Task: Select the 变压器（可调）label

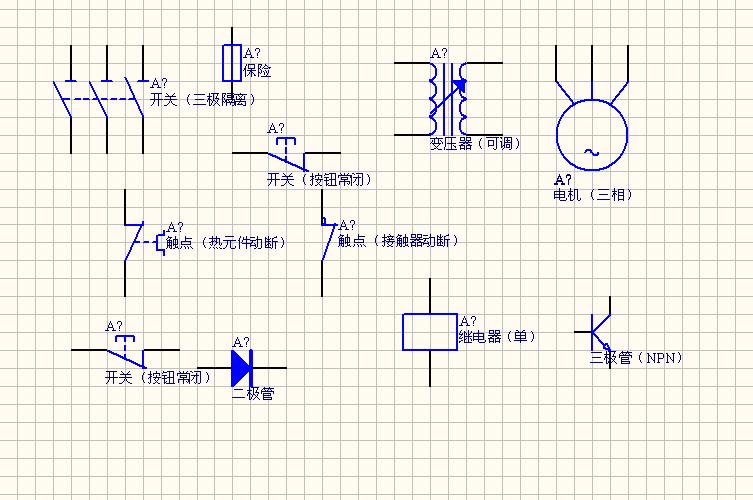Action: [x=476, y=144]
